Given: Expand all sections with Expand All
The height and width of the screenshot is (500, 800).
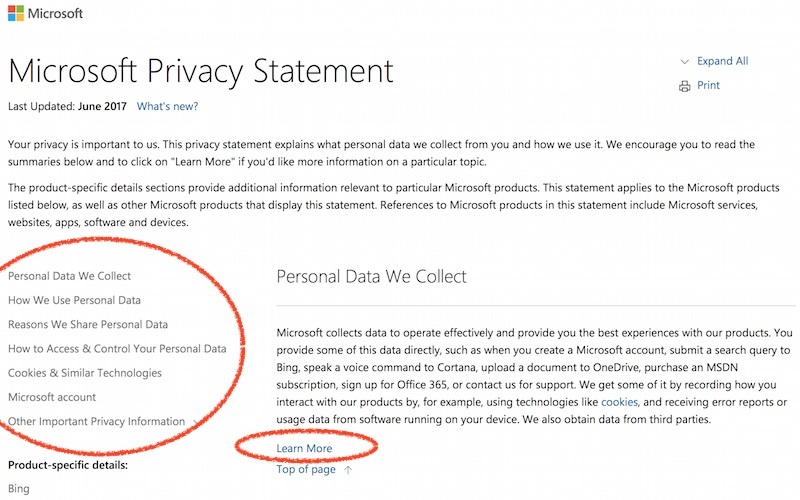Looking at the screenshot, I should [x=722, y=61].
